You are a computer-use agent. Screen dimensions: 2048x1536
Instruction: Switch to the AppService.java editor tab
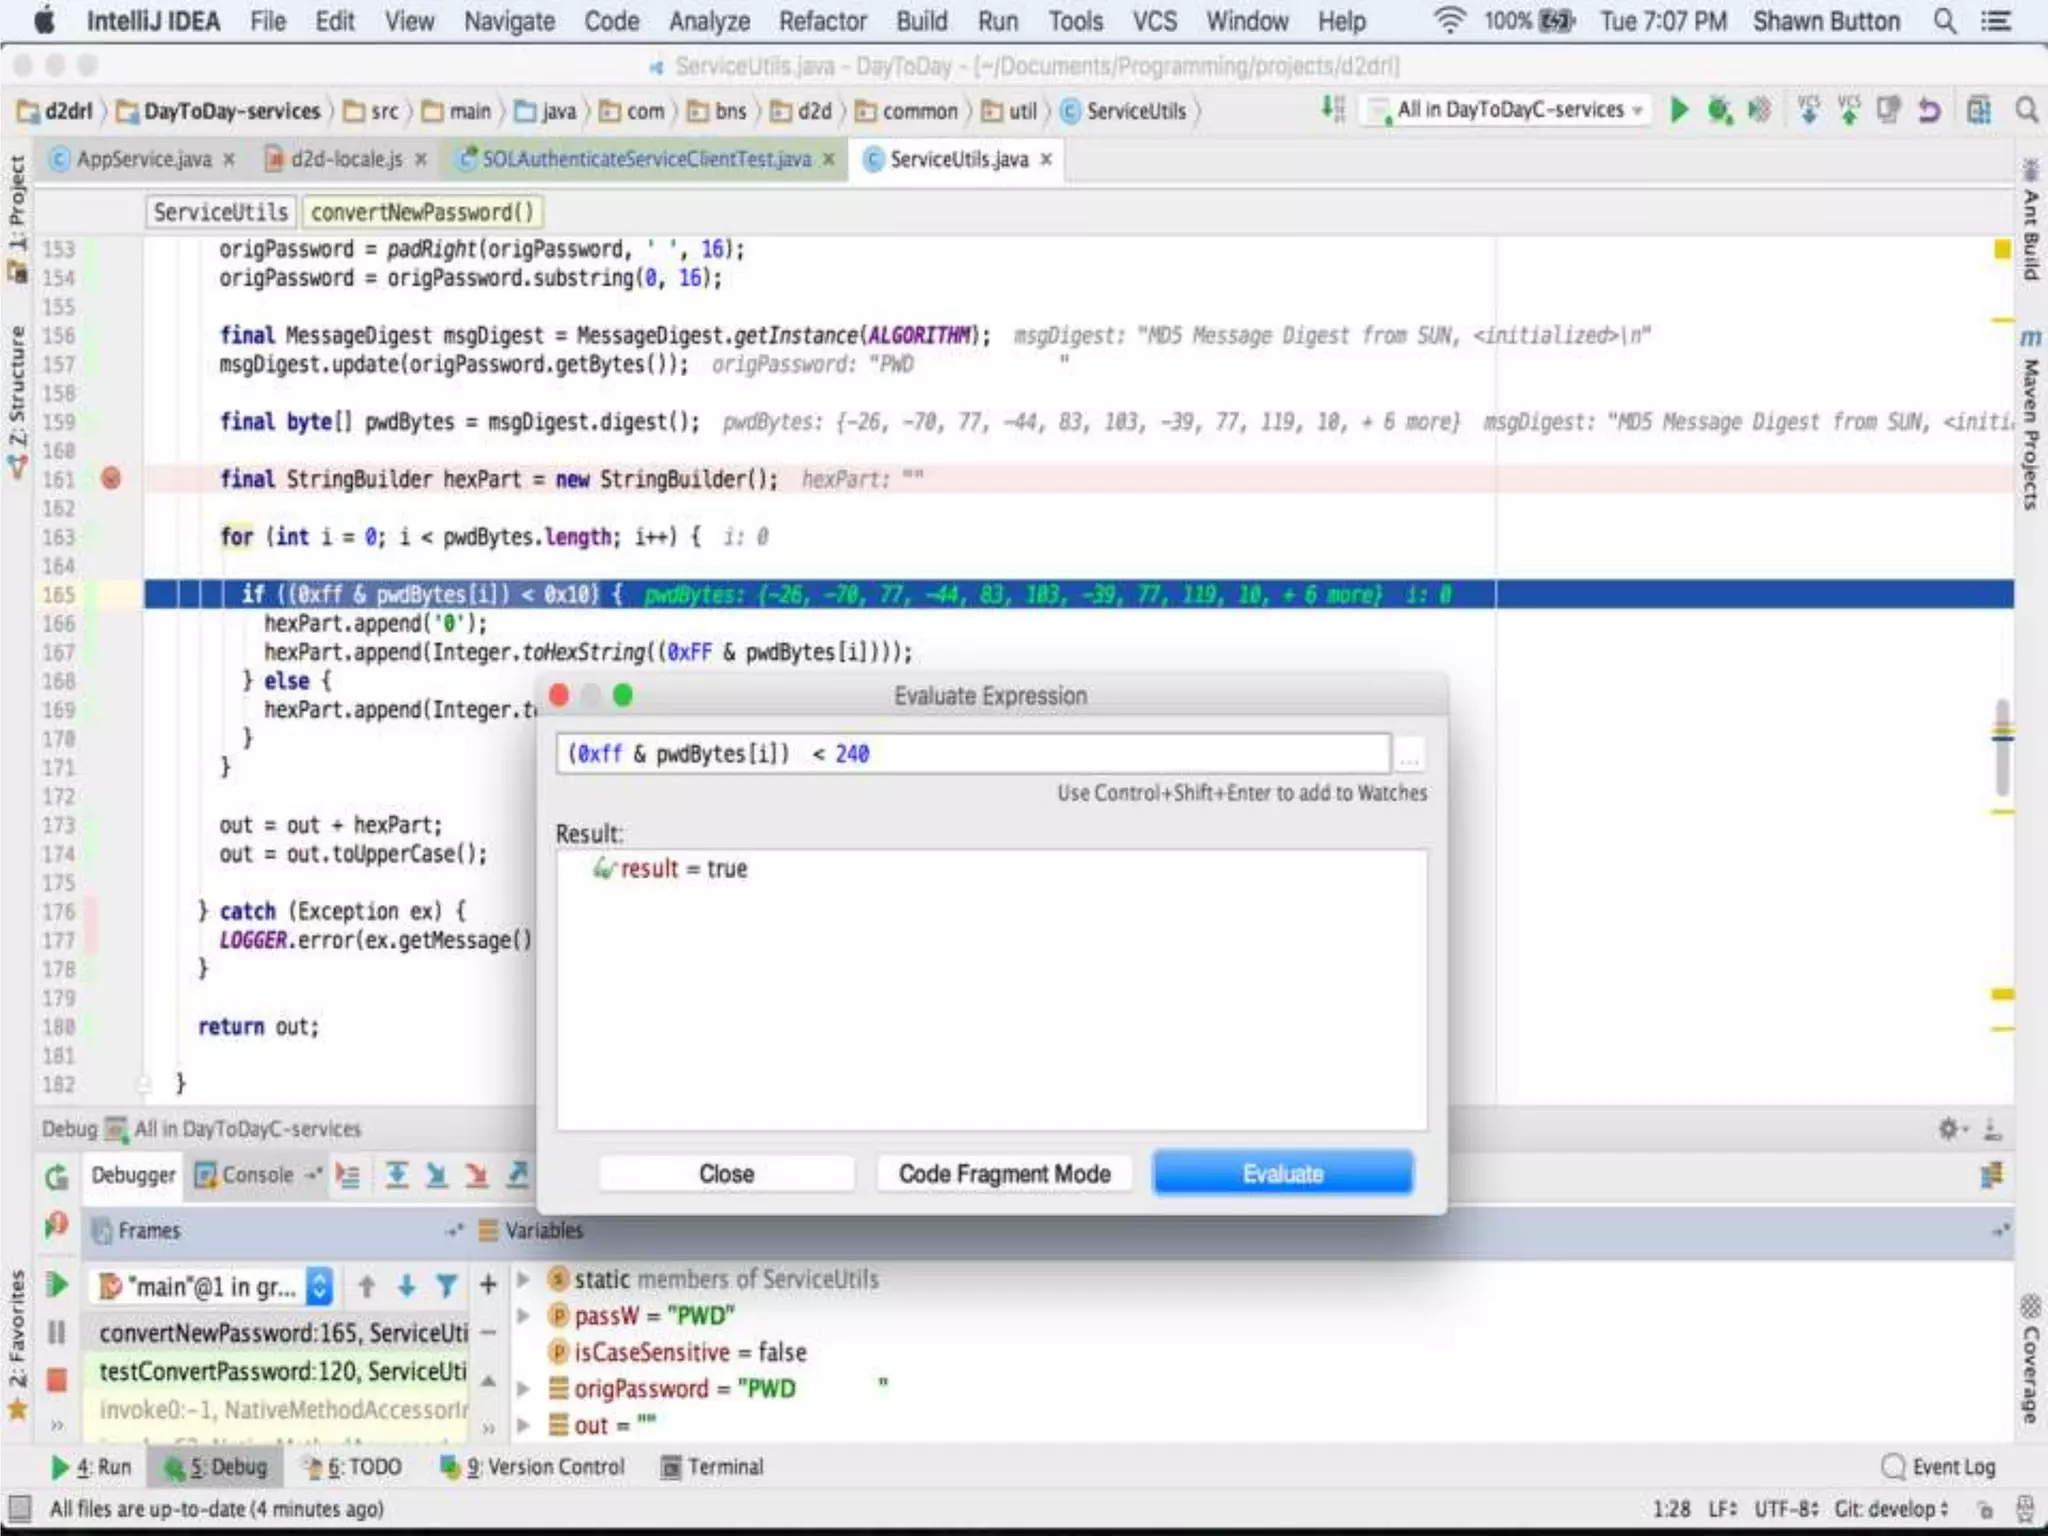click(143, 159)
